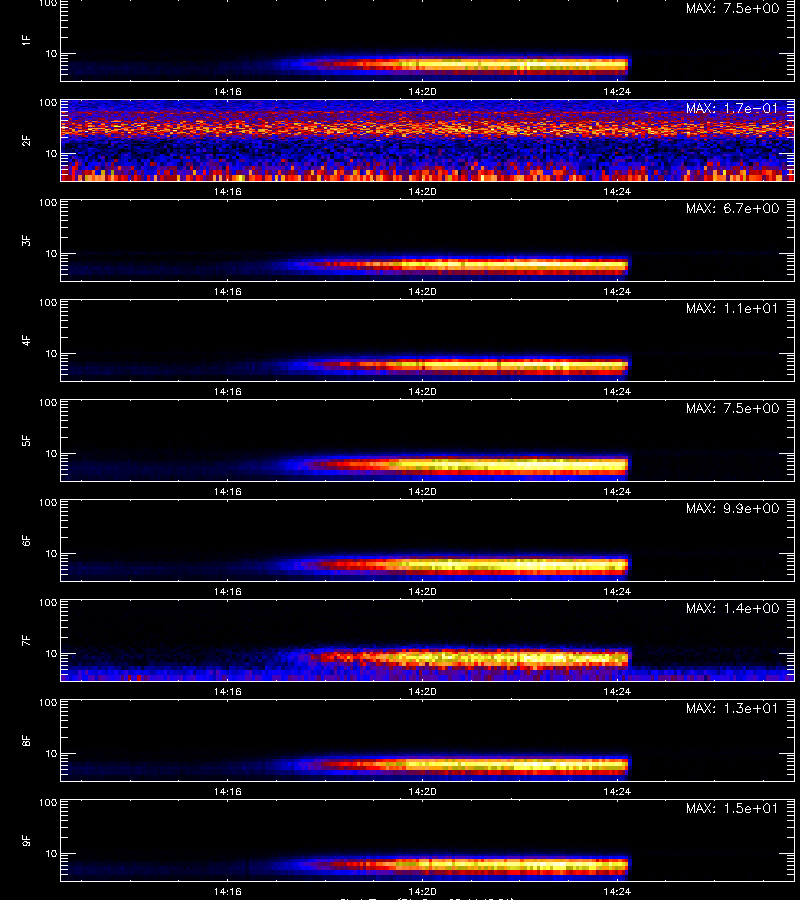Click the 14:24 time label under panel 6F
The image size is (800, 900).
(x=617, y=591)
